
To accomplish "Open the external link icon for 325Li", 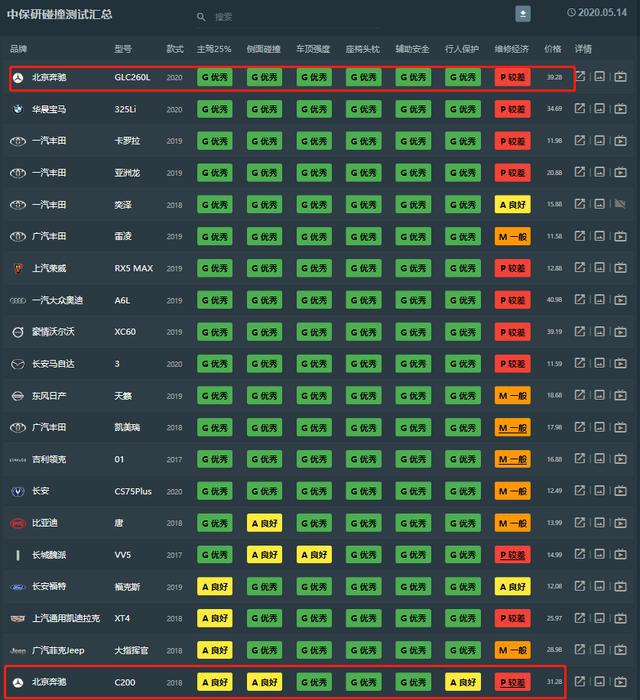I will click(580, 108).
